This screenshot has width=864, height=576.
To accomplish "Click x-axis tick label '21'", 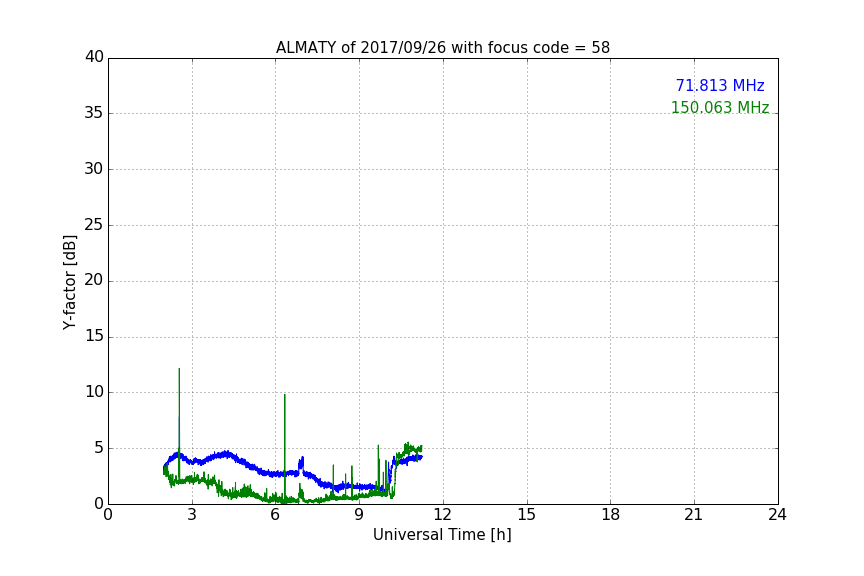I will 694,515.
